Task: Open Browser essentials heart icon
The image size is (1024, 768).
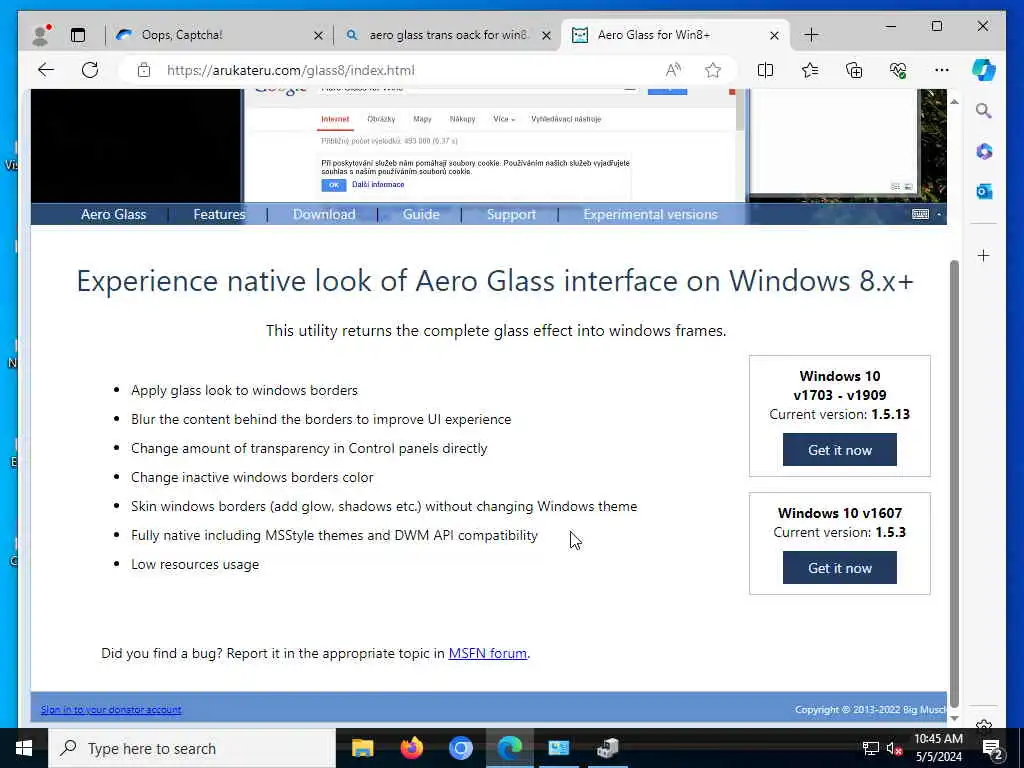Action: point(898,70)
